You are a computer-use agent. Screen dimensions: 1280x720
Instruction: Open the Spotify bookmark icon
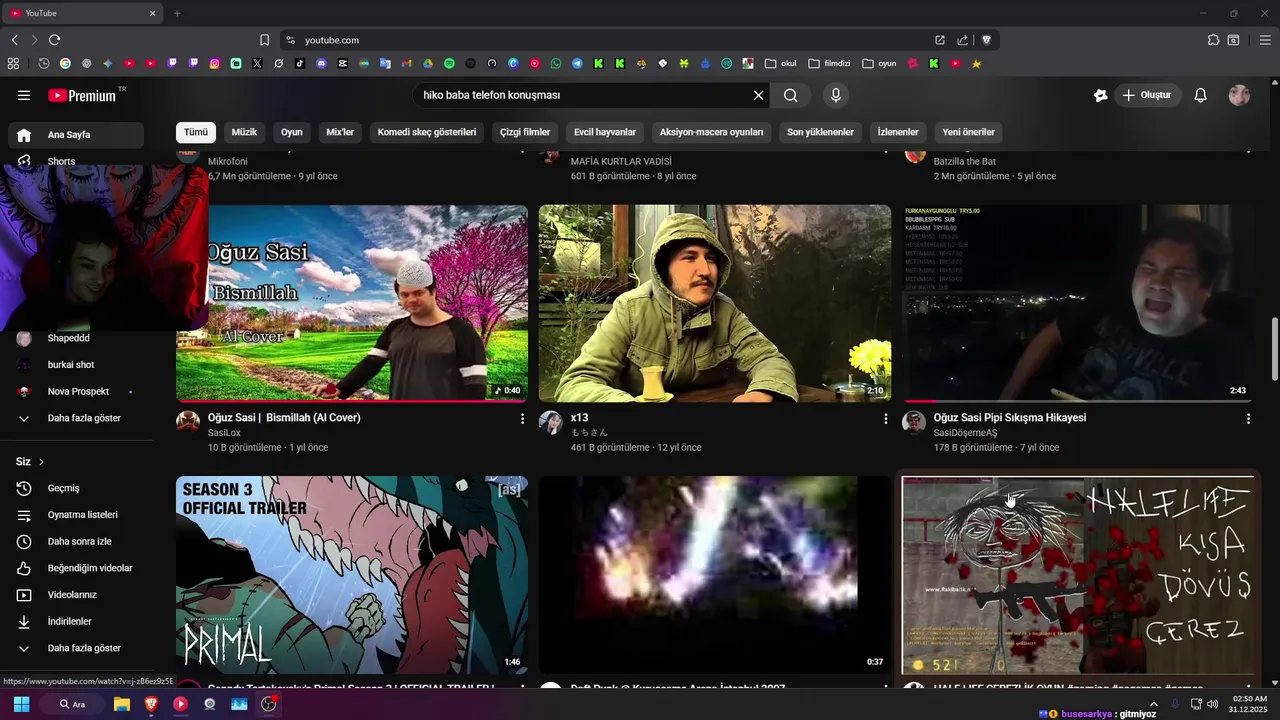[449, 63]
